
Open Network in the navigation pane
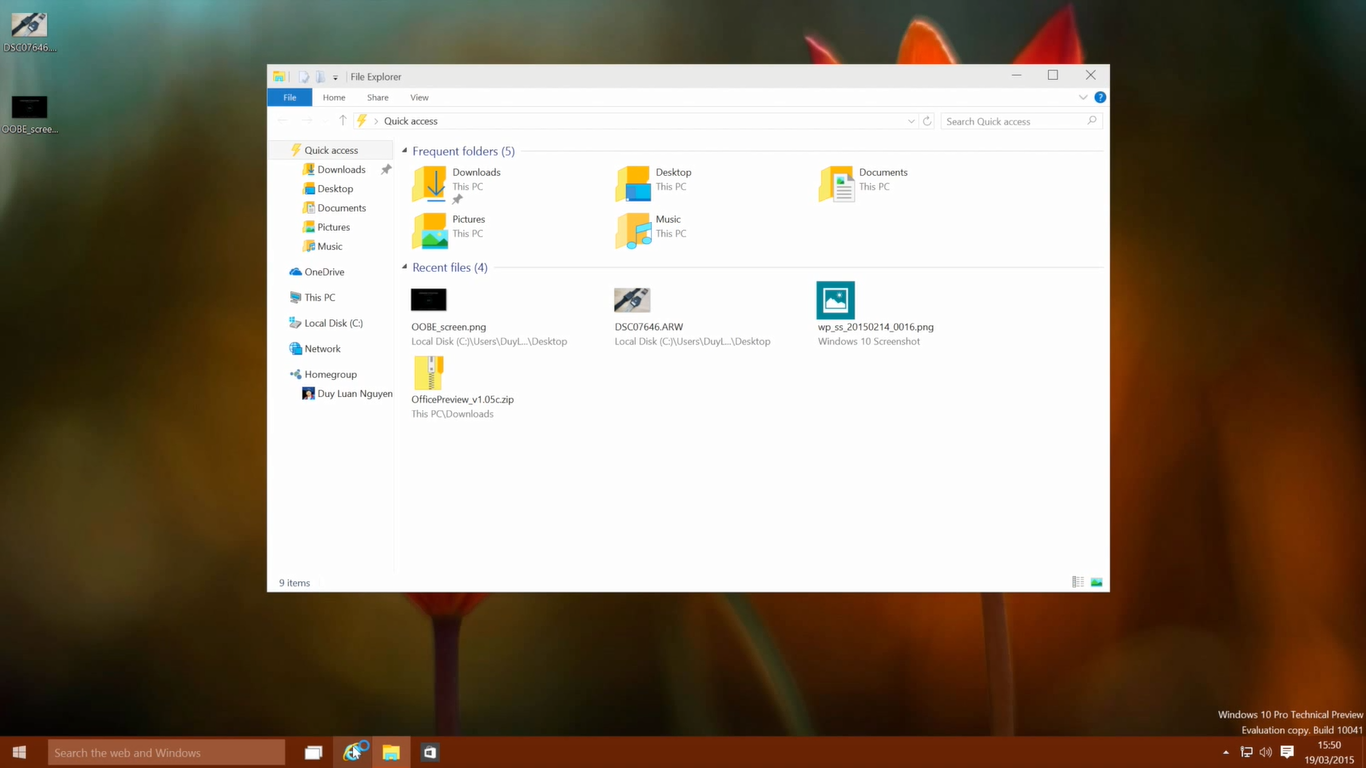[322, 349]
